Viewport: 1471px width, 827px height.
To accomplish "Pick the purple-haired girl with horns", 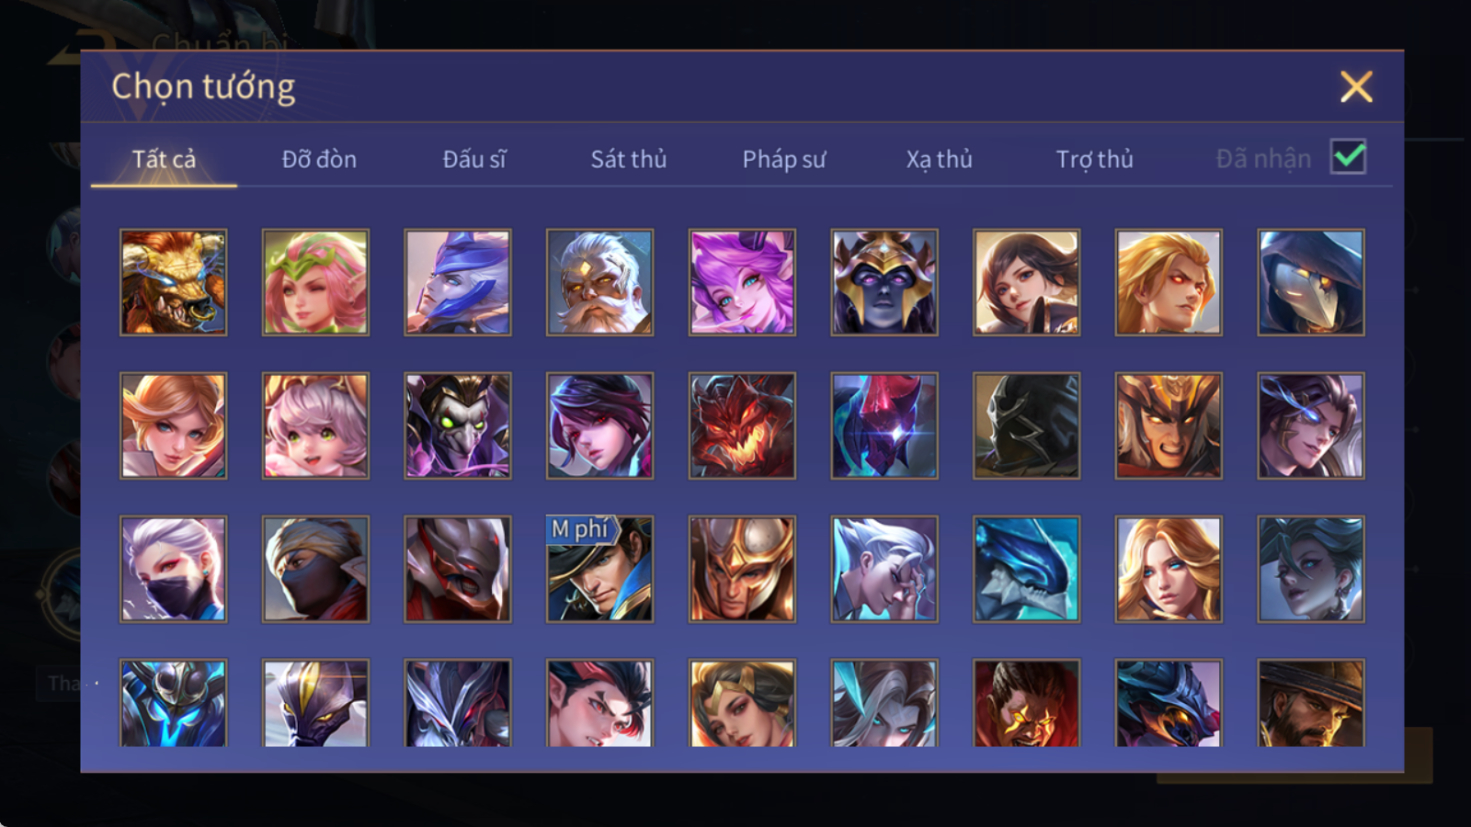I will (x=742, y=282).
